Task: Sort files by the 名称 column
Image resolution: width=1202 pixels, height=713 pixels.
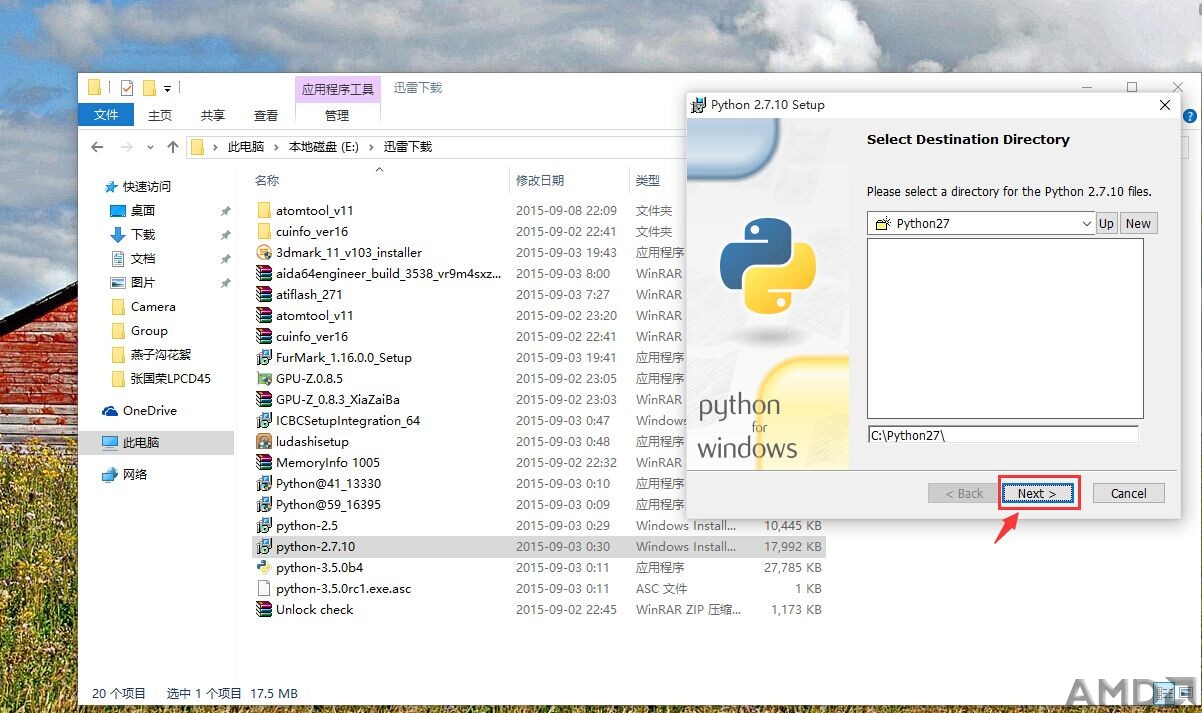Action: 267,181
